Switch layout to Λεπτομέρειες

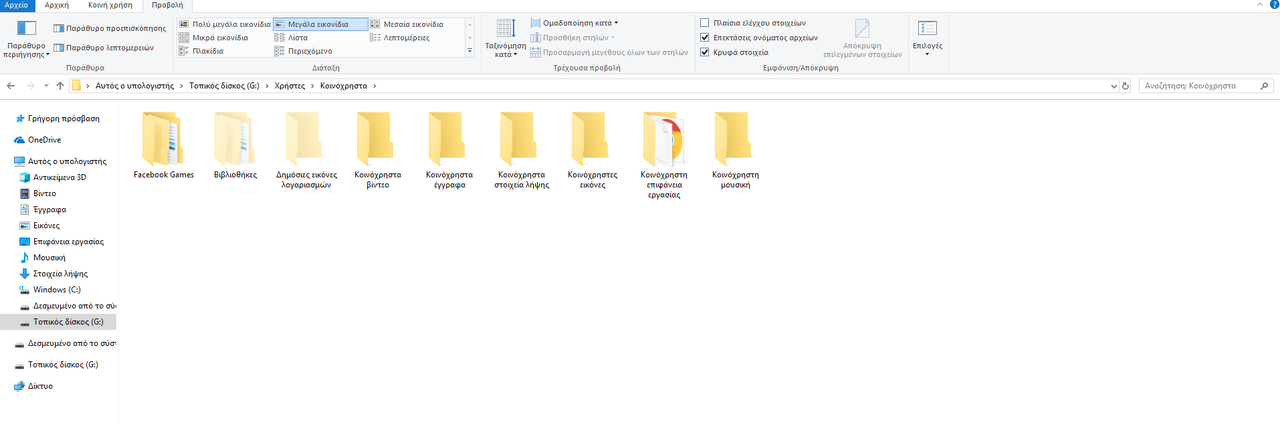click(x=401, y=37)
